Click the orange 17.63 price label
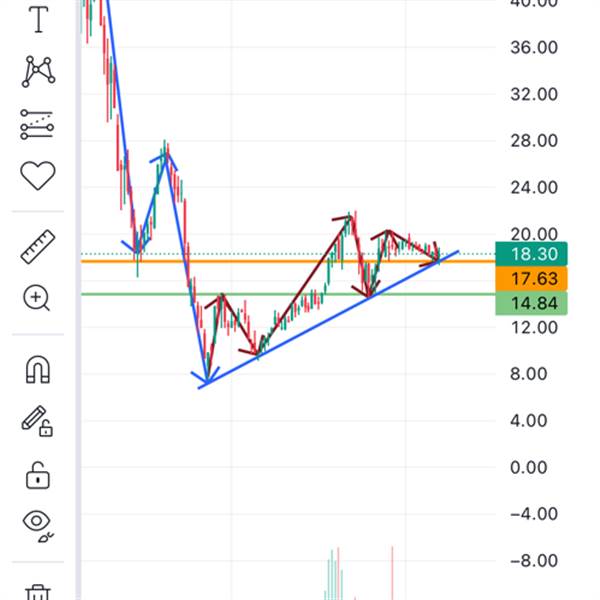 [x=531, y=279]
